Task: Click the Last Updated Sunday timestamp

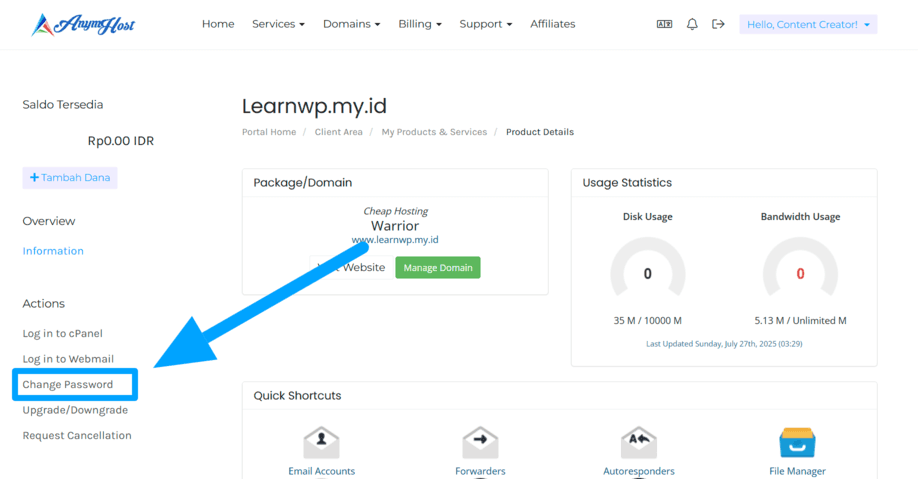Action: pyautogui.click(x=724, y=344)
